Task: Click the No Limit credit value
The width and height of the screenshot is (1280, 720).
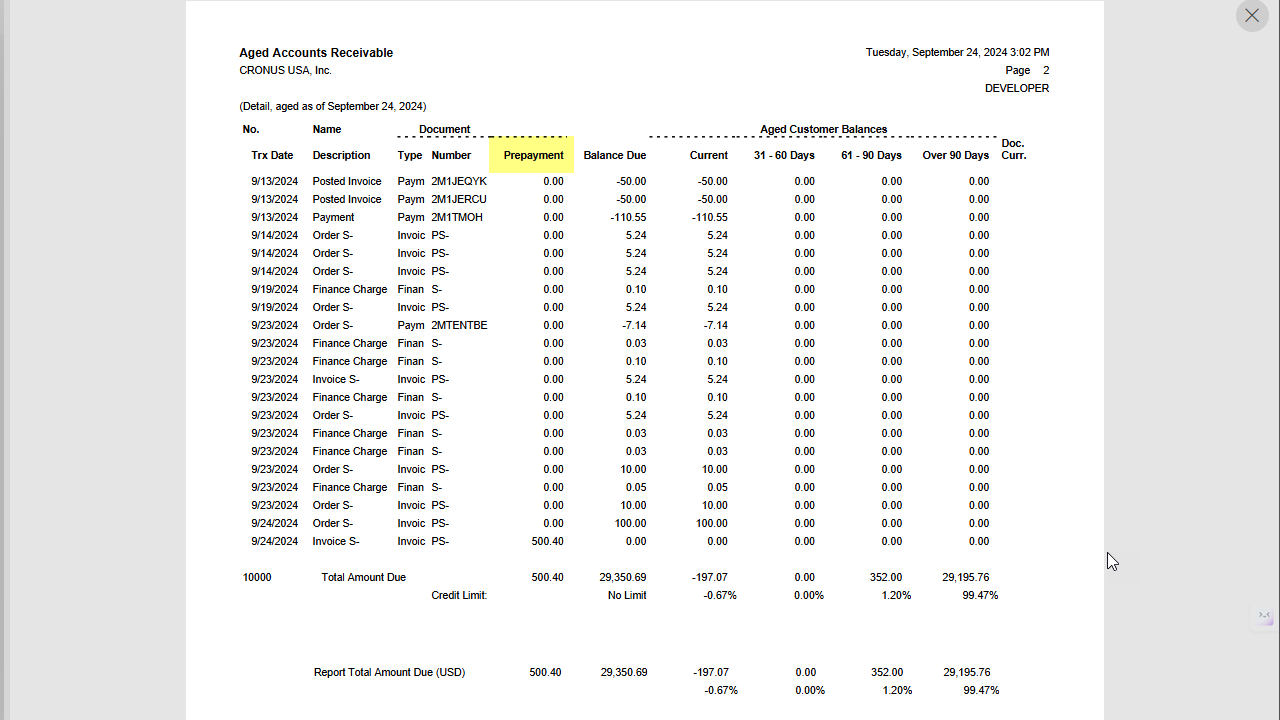Action: (626, 595)
